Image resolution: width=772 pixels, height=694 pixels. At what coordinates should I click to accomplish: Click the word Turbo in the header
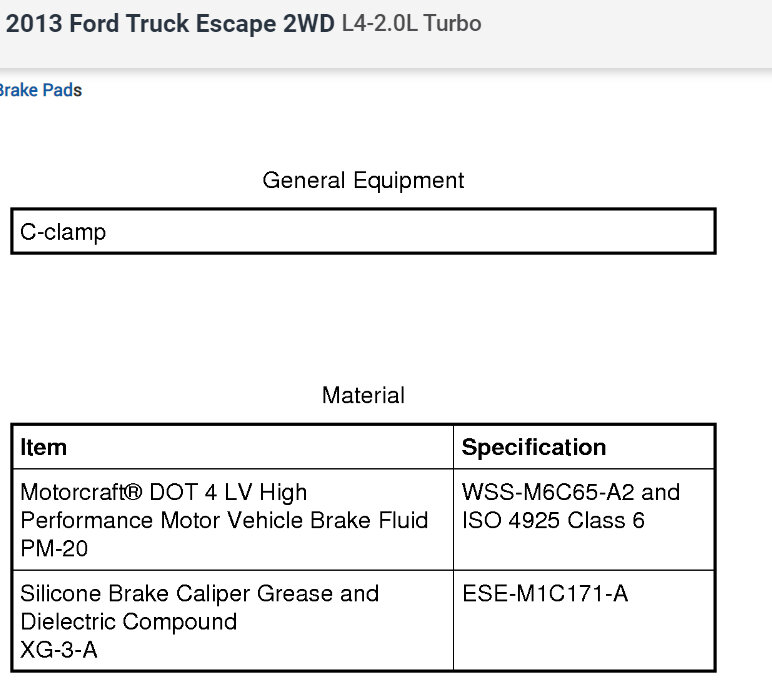click(452, 24)
